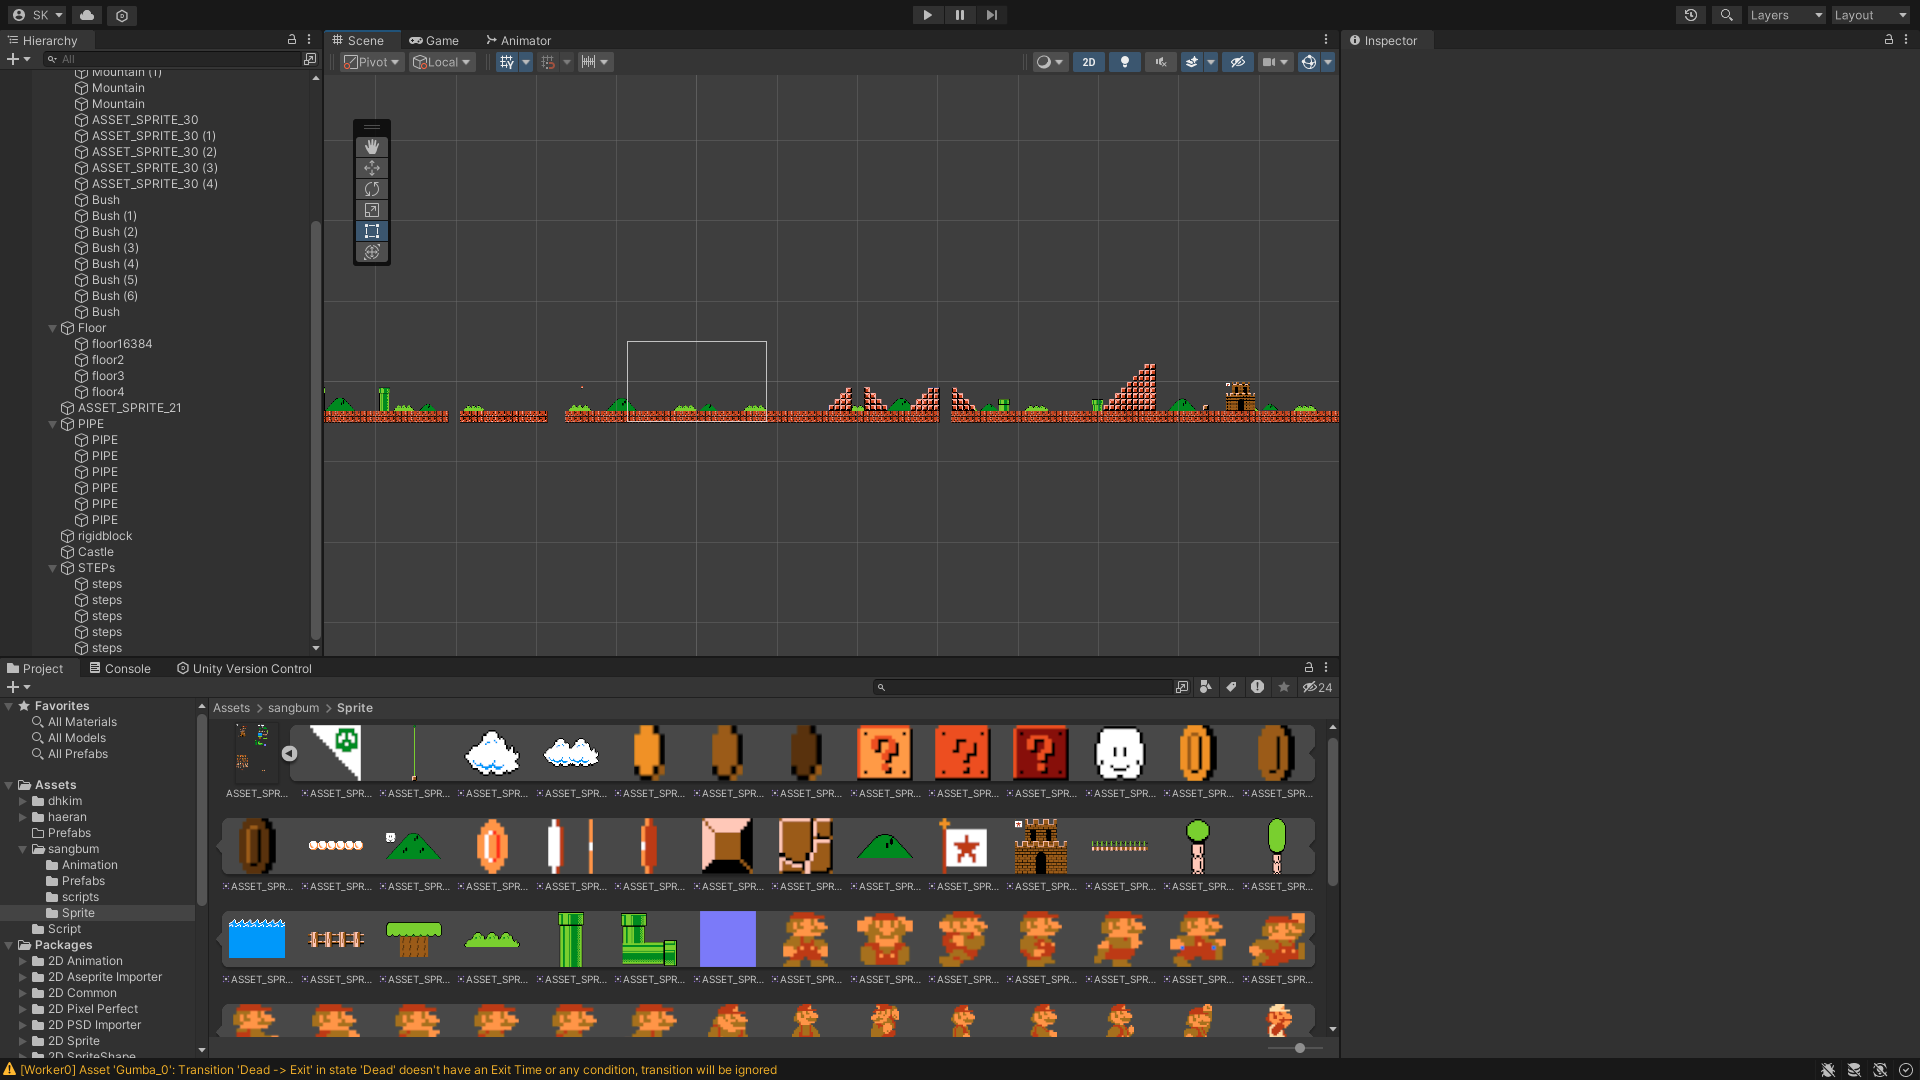Toggle scene lighting bulb
This screenshot has width=1920, height=1080.
click(1125, 62)
